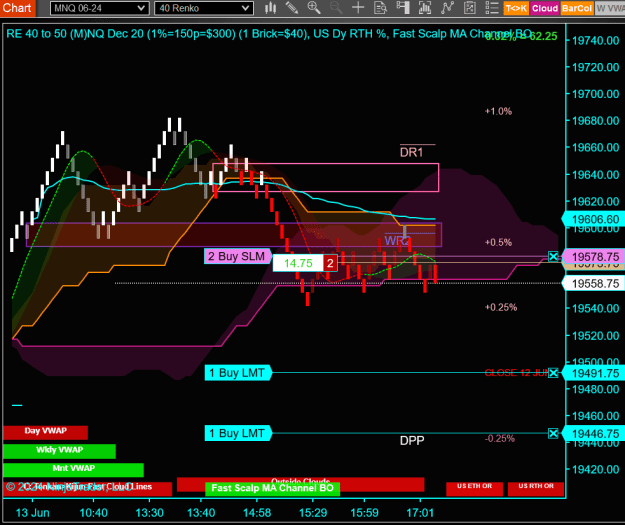Click the DR1 level label
The width and height of the screenshot is (625, 525).
point(411,152)
